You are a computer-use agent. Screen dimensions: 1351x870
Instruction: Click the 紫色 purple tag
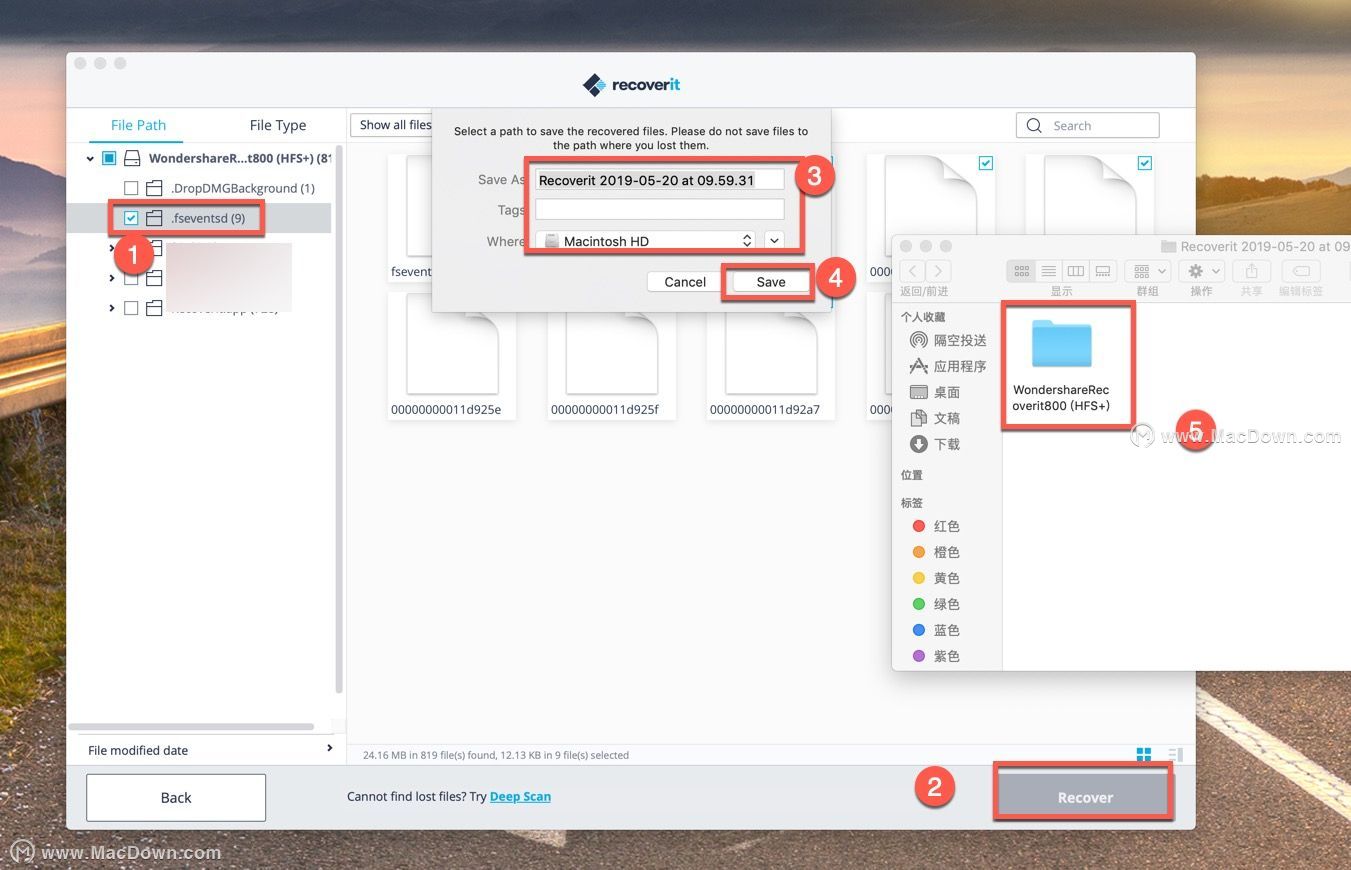(936, 656)
